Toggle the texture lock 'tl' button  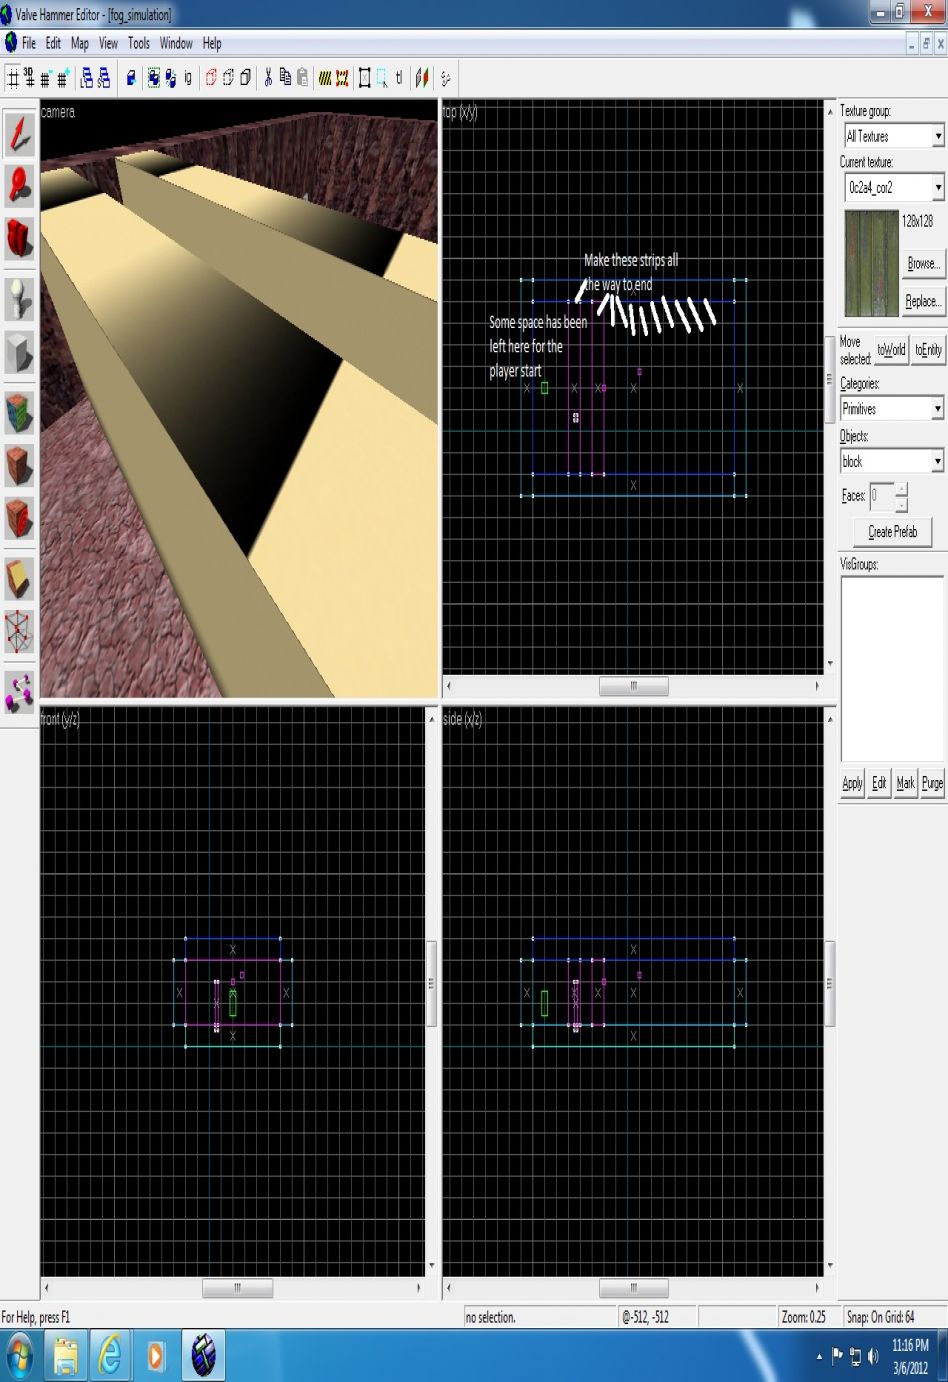click(399, 78)
